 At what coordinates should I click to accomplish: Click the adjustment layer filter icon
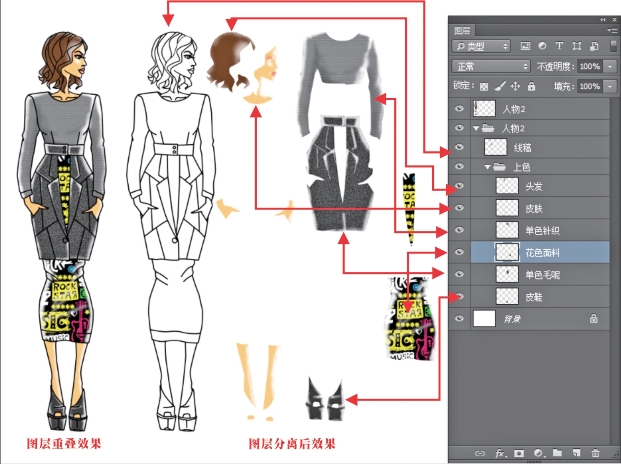point(542,46)
